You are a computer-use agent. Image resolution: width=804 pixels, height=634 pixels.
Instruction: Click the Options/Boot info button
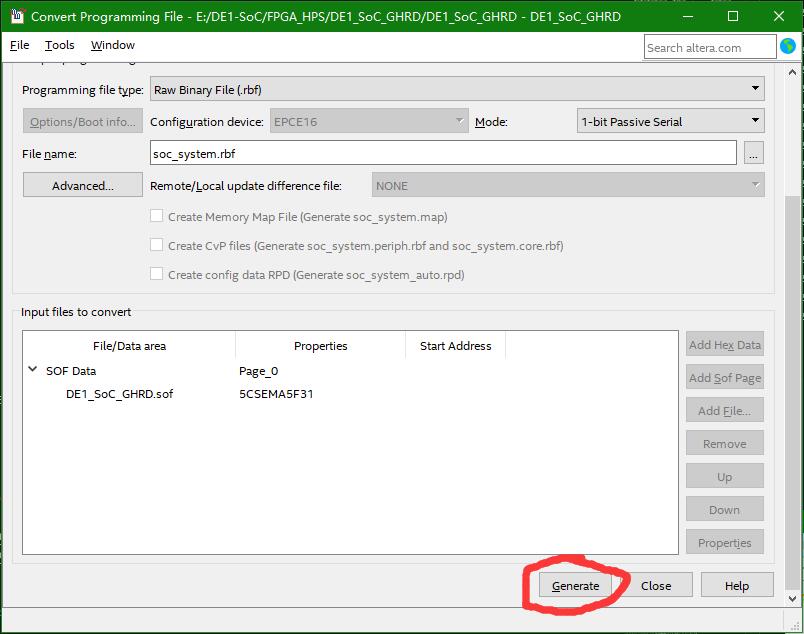[83, 121]
